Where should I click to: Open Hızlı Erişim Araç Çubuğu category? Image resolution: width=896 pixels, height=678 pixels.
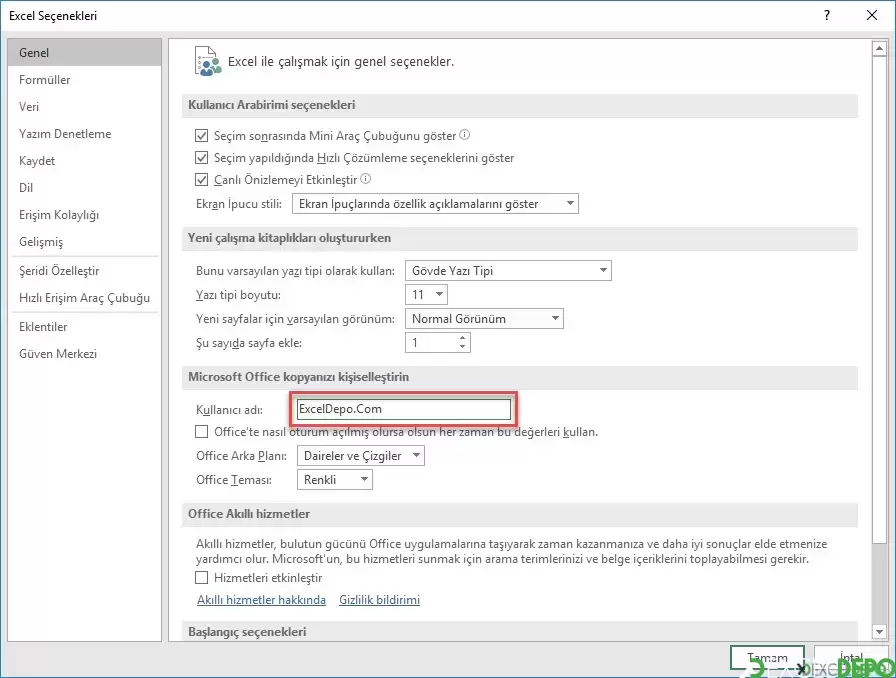pyautogui.click(x=85, y=297)
